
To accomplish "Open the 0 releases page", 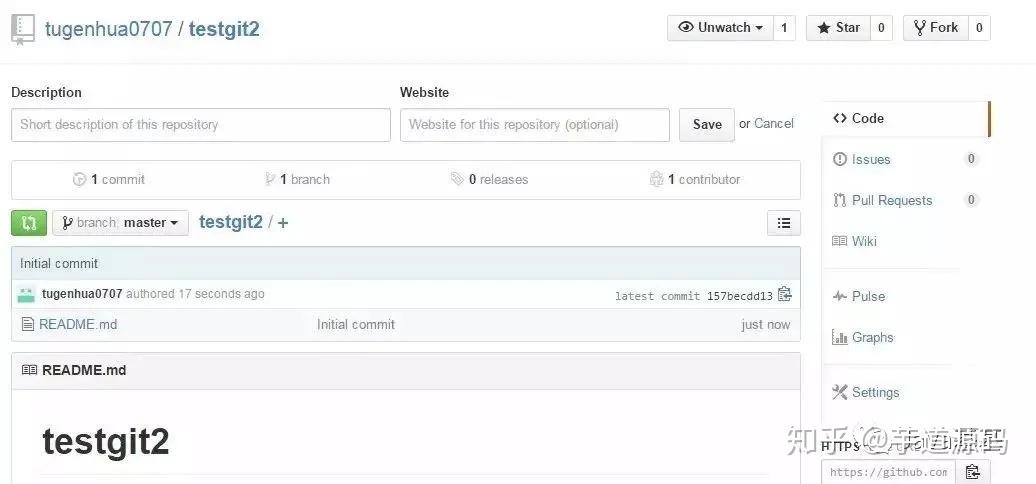I will coord(490,179).
